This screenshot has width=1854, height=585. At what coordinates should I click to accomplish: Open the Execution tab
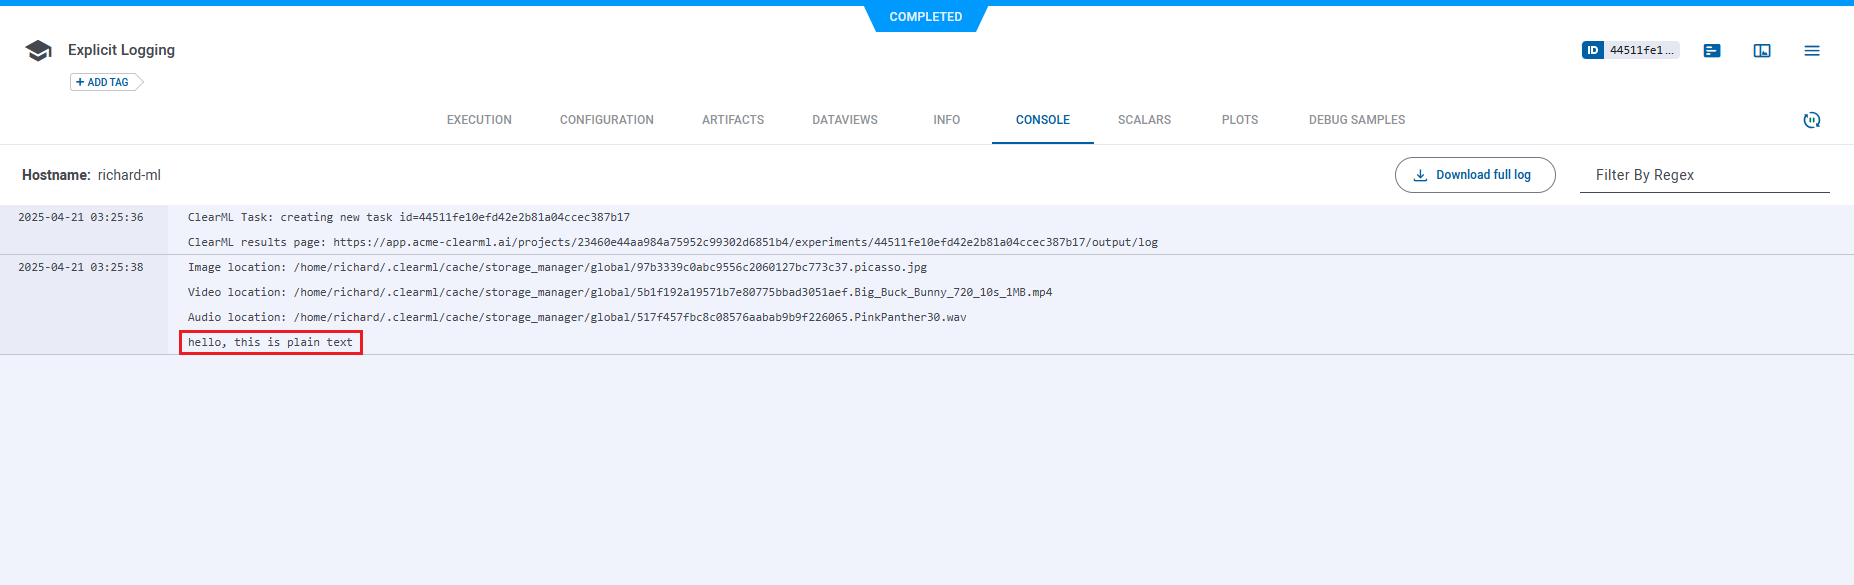pyautogui.click(x=479, y=120)
